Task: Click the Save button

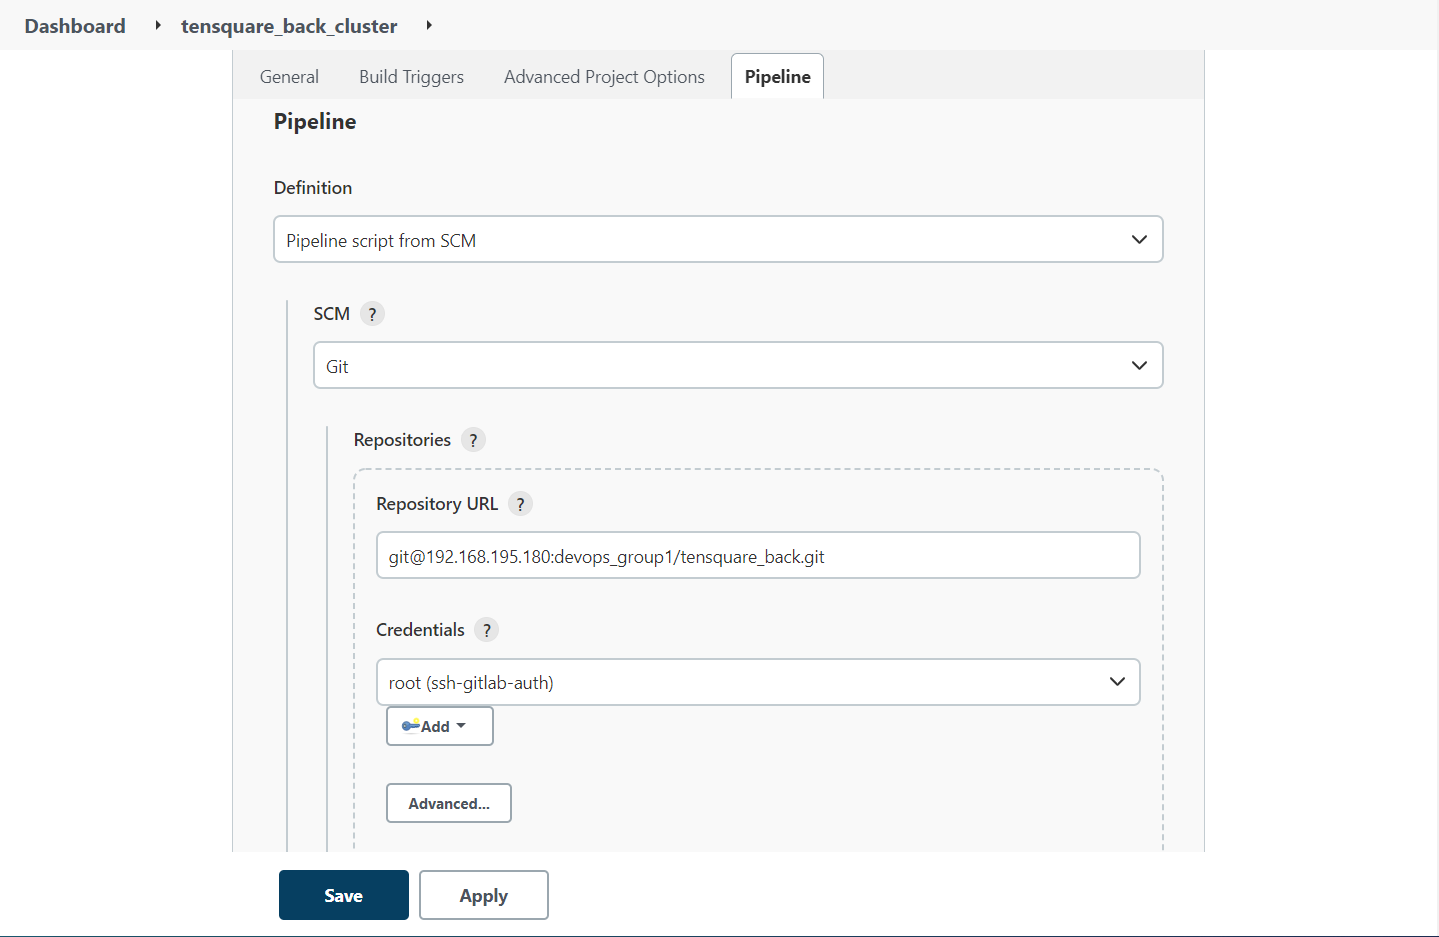Action: coord(343,895)
